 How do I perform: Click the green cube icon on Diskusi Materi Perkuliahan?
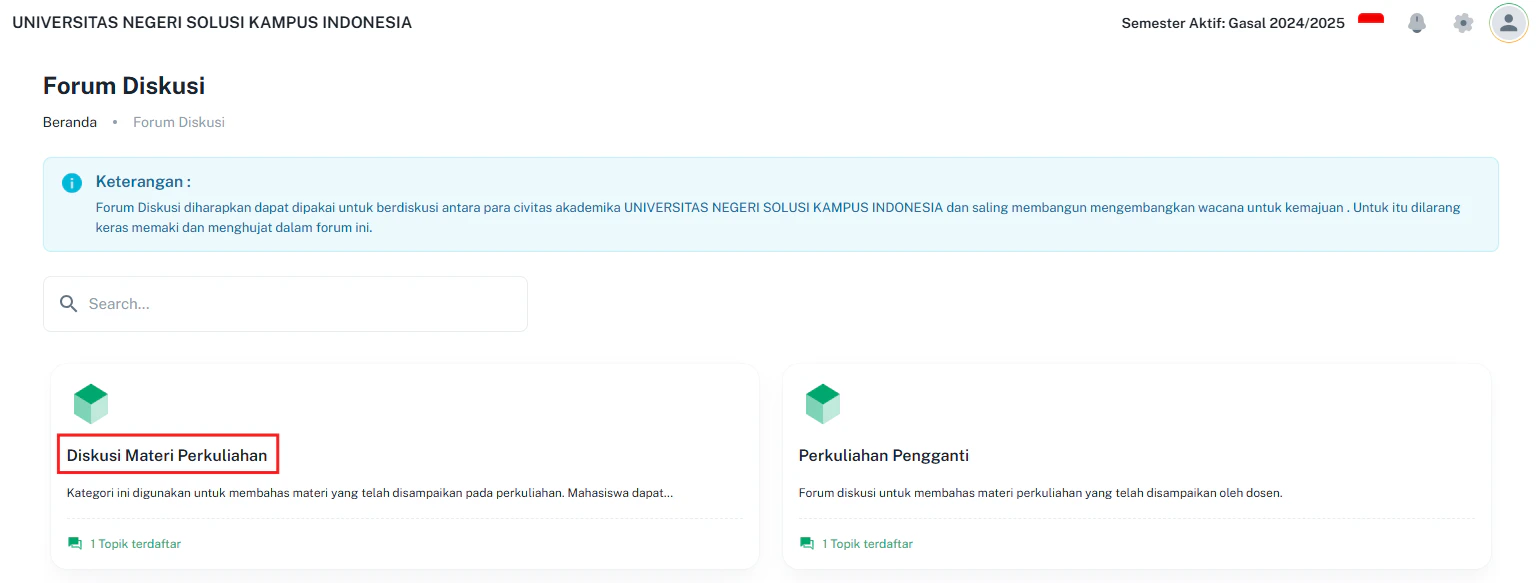tap(91, 403)
